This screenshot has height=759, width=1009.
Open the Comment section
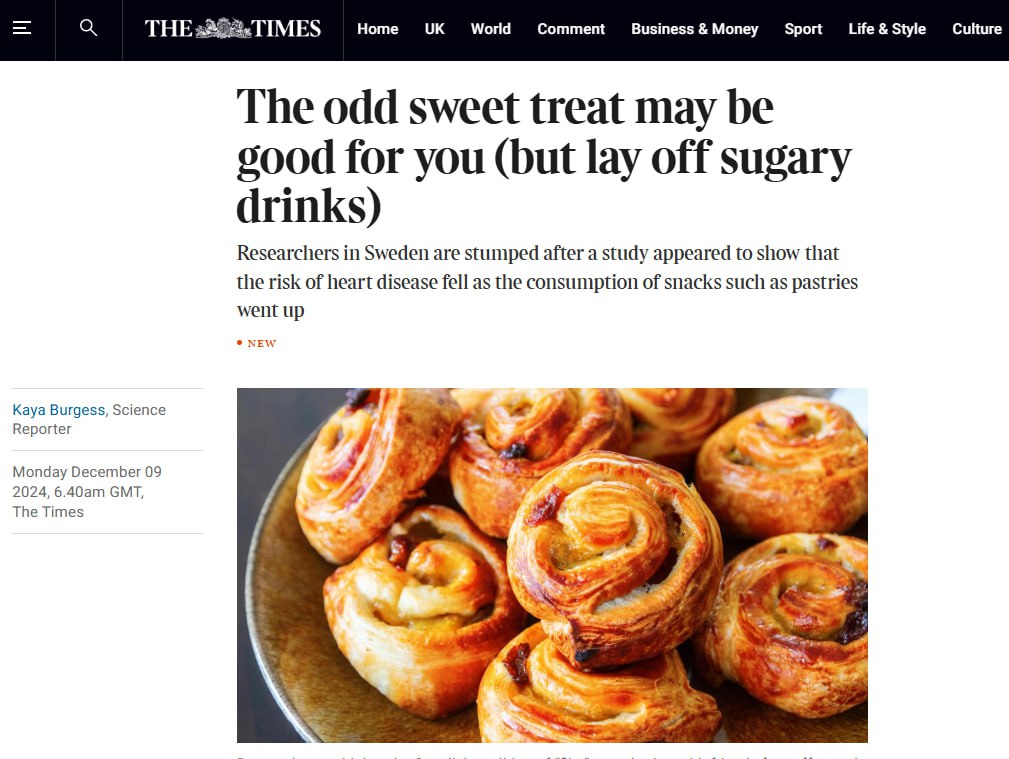tap(570, 29)
